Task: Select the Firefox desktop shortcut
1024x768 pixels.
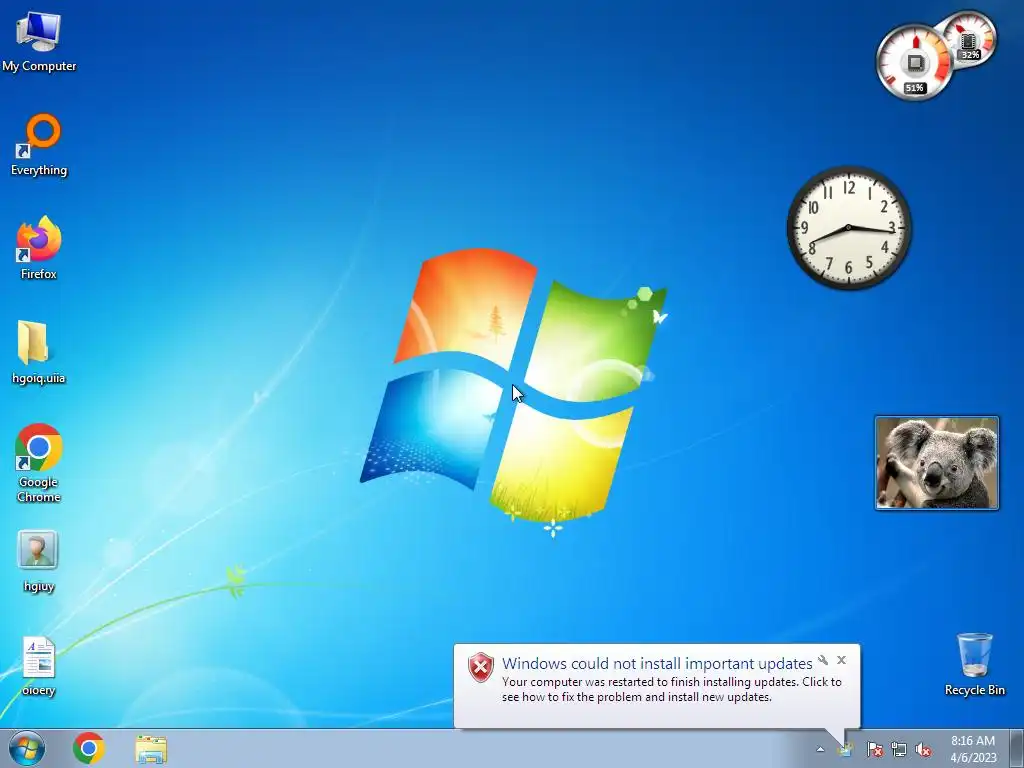Action: point(39,248)
